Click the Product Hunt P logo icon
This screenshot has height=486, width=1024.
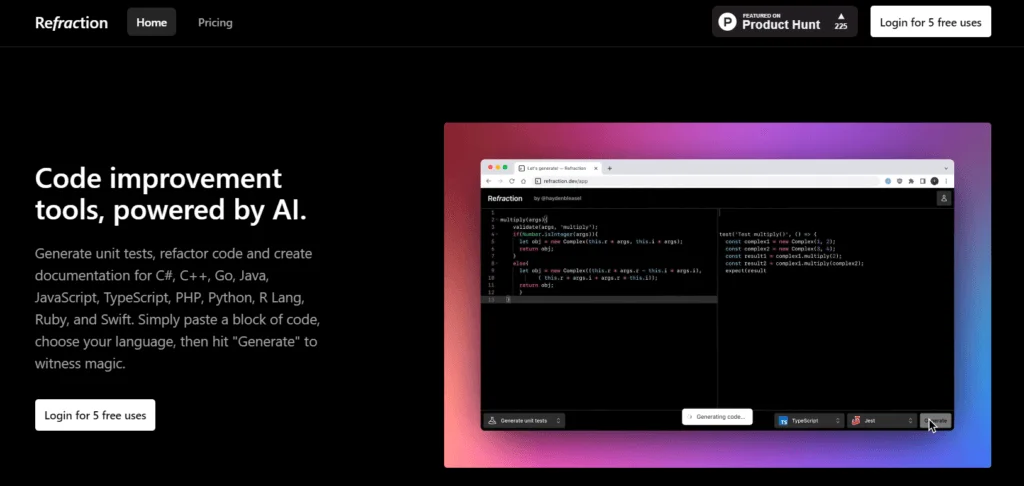tap(727, 22)
